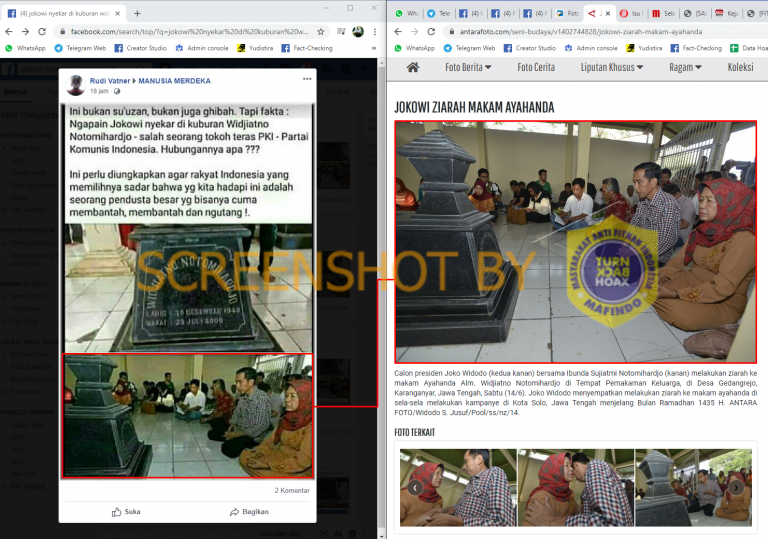Open a new tab in the Facebook window
The width and height of the screenshot is (768, 539).
point(137,13)
